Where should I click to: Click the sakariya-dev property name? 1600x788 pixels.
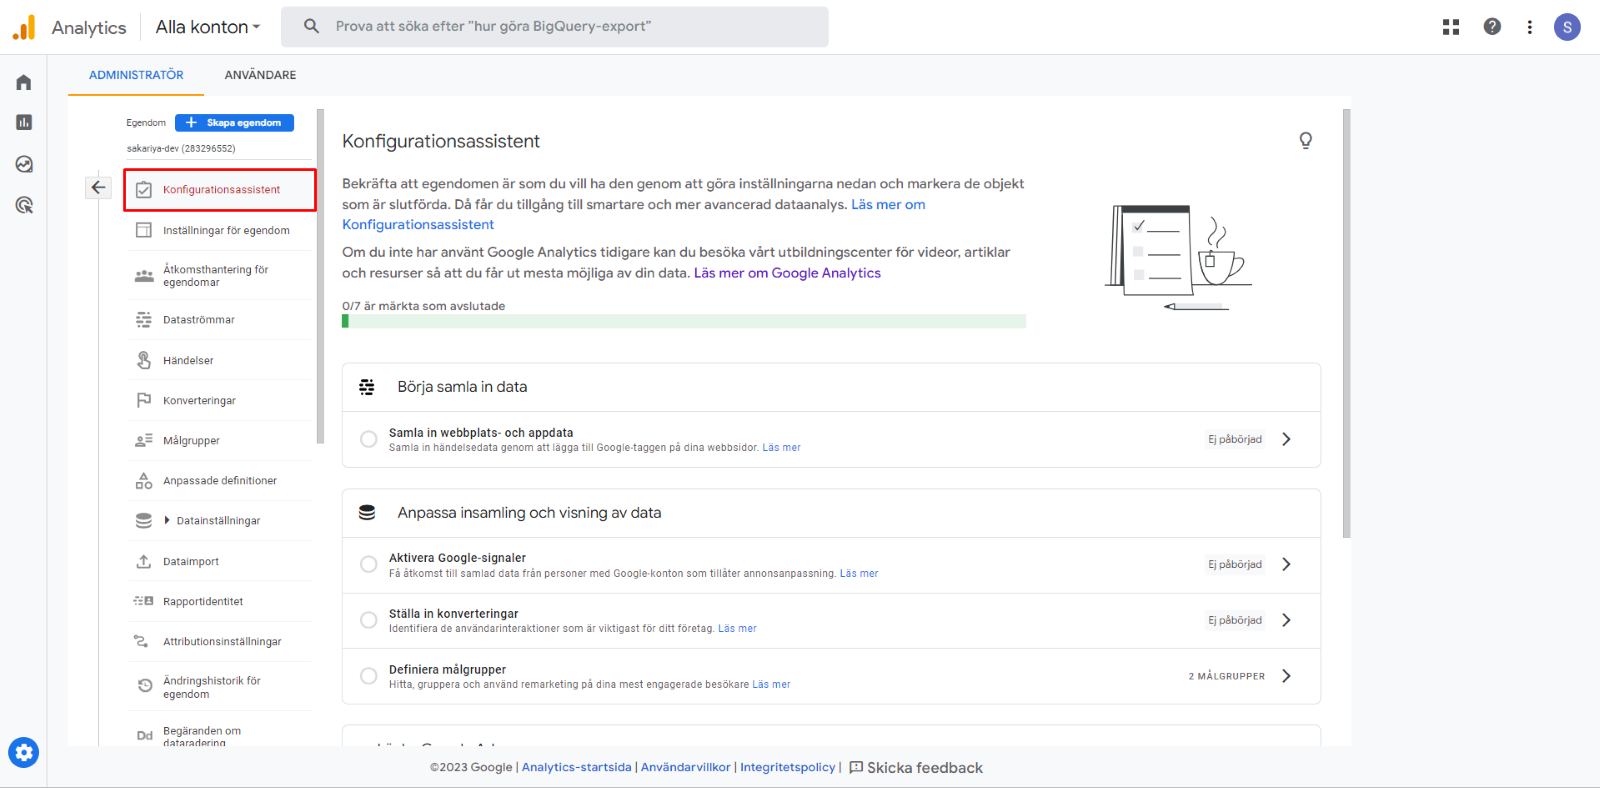coord(181,148)
